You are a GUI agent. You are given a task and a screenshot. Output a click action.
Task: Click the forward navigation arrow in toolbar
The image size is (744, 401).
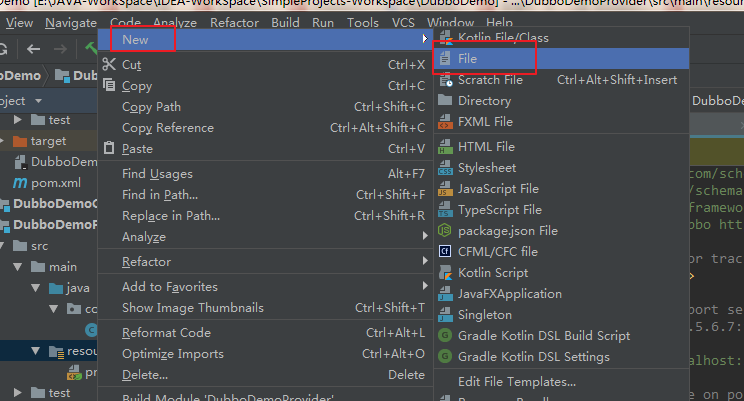pos(60,49)
